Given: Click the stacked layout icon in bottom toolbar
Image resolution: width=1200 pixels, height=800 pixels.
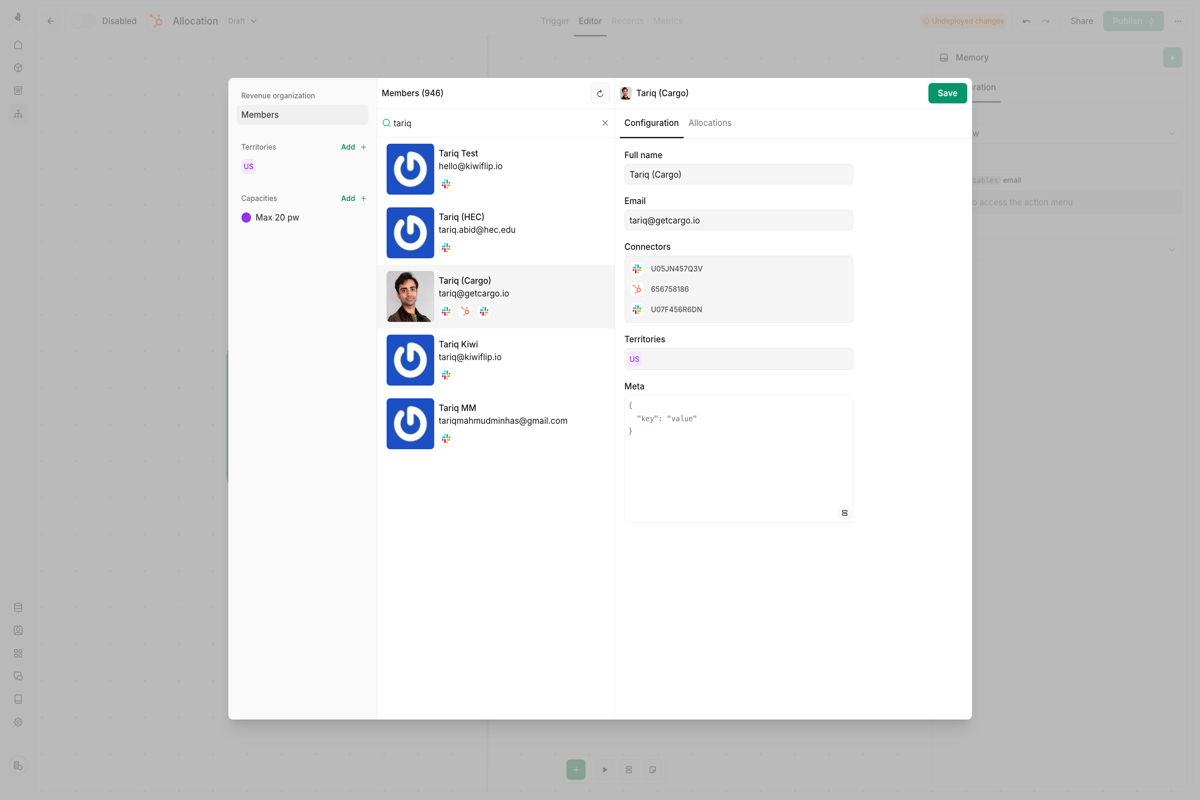Looking at the screenshot, I should coord(629,770).
